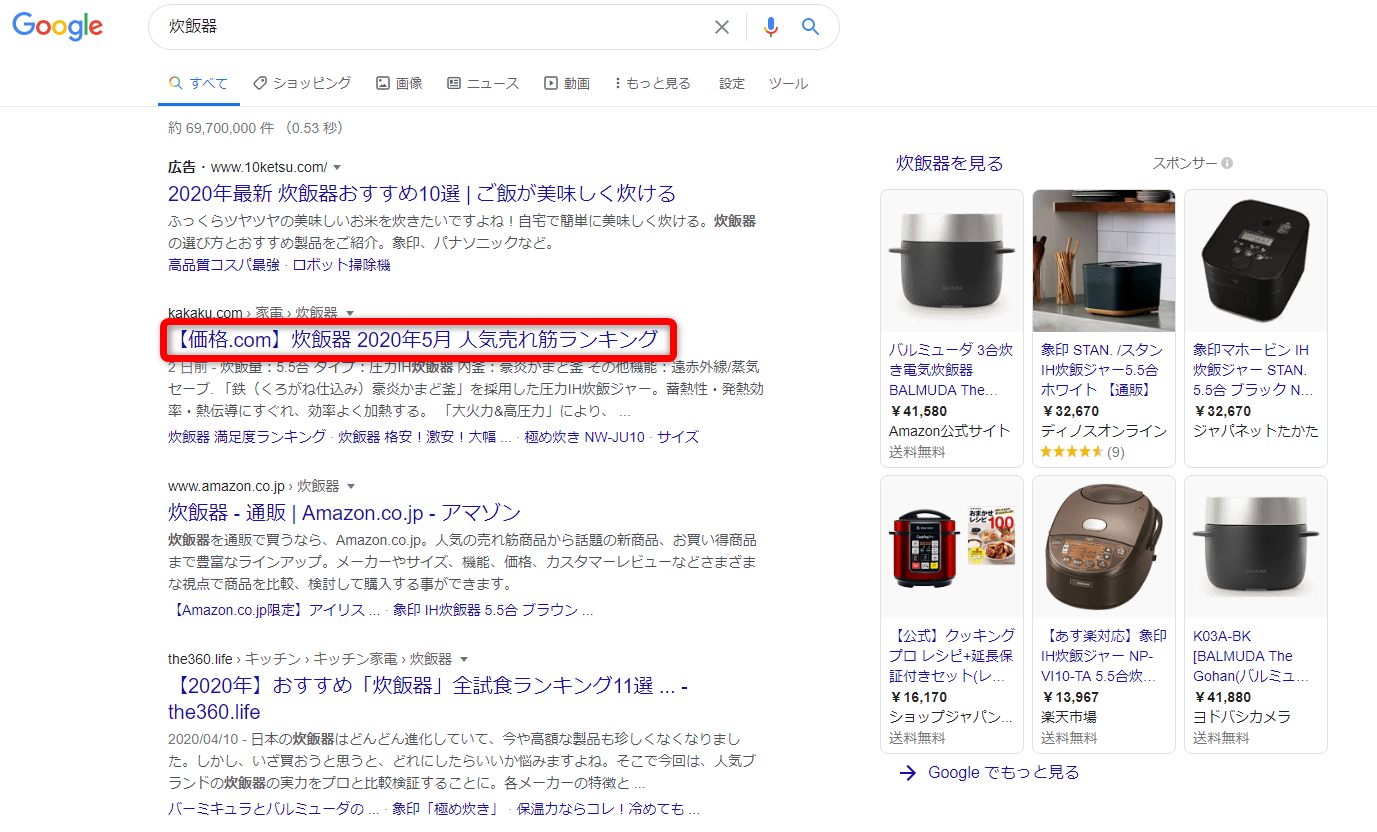Click the arrow icon beside 'Google でもっと見る'
This screenshot has width=1377, height=832.
(x=907, y=772)
